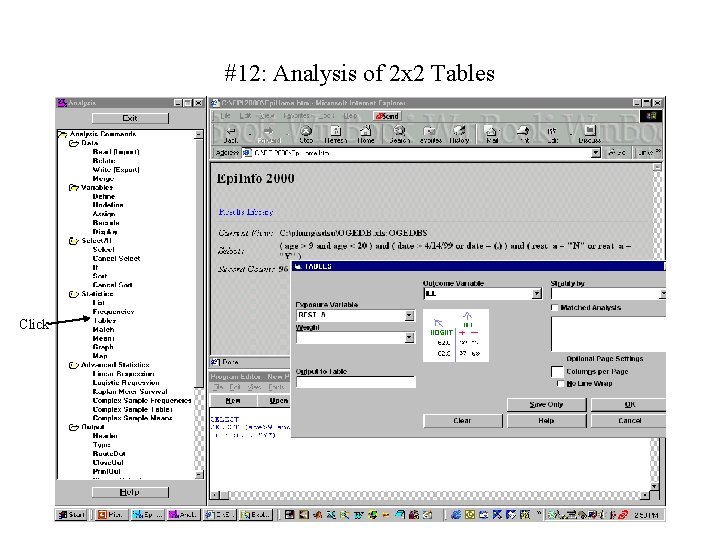
Task: Open History from the toolbar
Action: pyautogui.click(x=459, y=135)
